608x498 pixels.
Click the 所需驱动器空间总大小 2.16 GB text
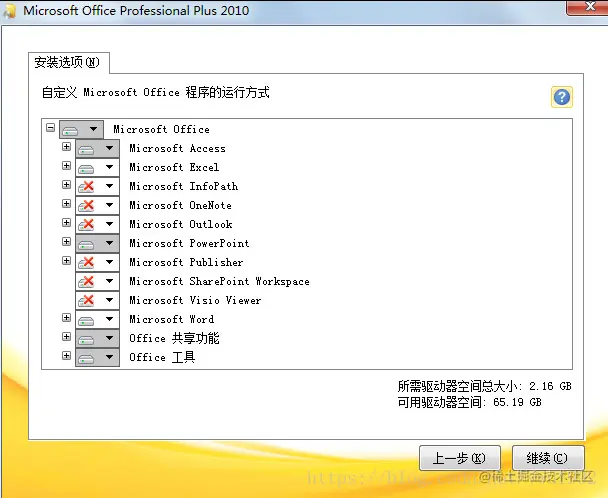(x=484, y=386)
